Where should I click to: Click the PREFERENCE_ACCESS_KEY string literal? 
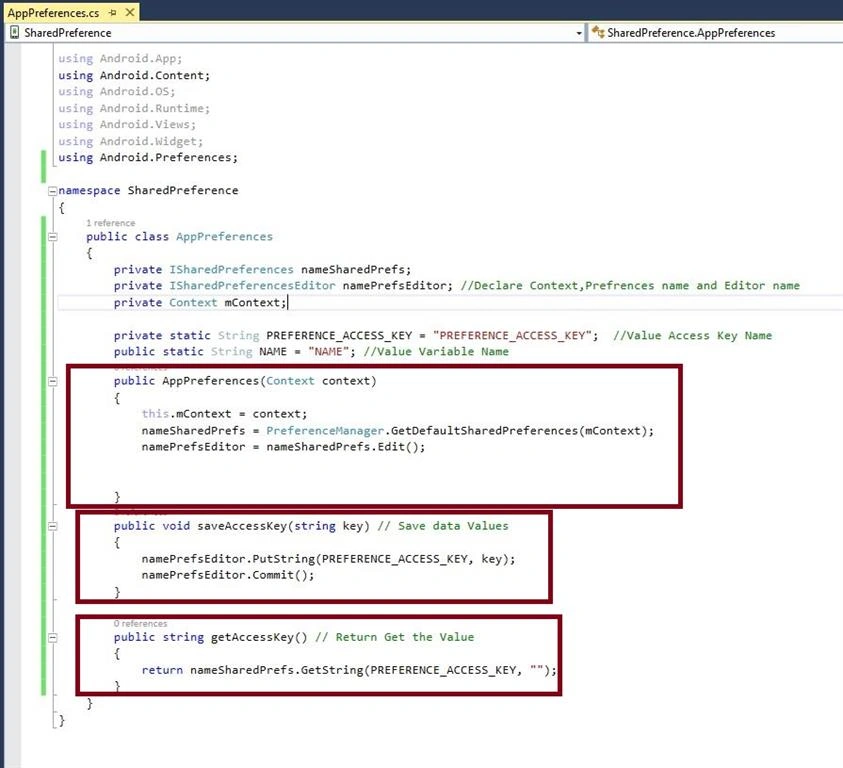[x=515, y=336]
